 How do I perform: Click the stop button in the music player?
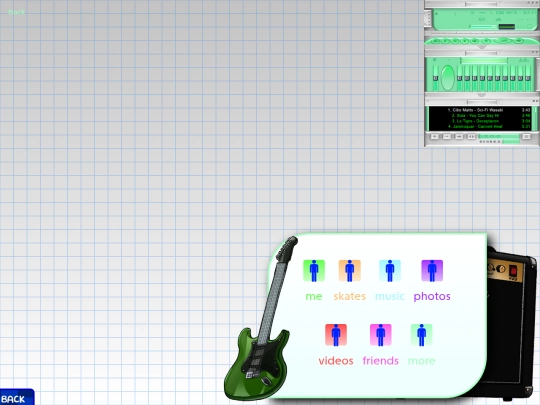point(465,41)
